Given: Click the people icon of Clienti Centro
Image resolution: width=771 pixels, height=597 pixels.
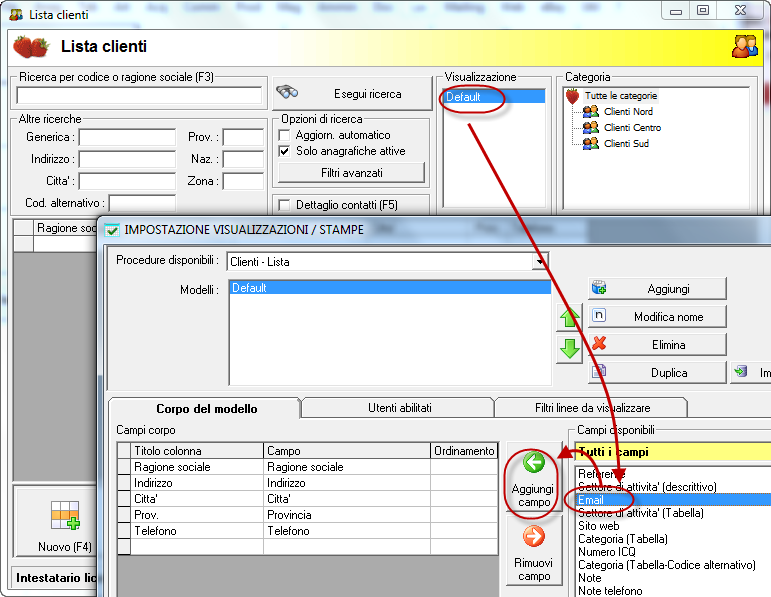Looking at the screenshot, I should click(591, 127).
